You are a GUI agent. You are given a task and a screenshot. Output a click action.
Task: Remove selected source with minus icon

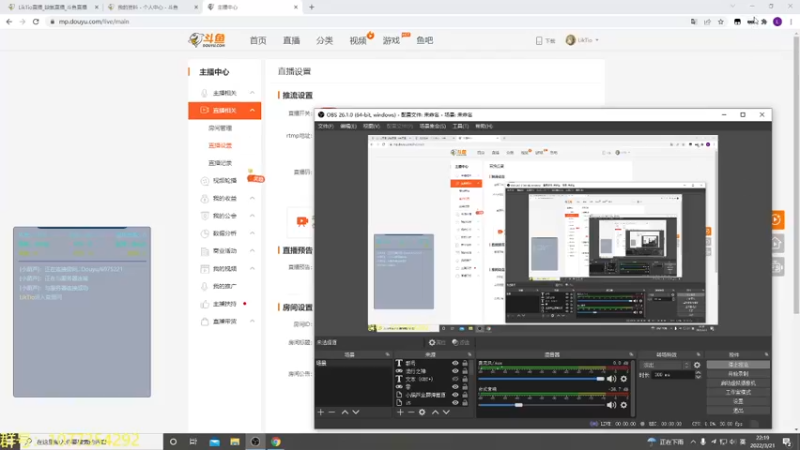click(x=411, y=412)
